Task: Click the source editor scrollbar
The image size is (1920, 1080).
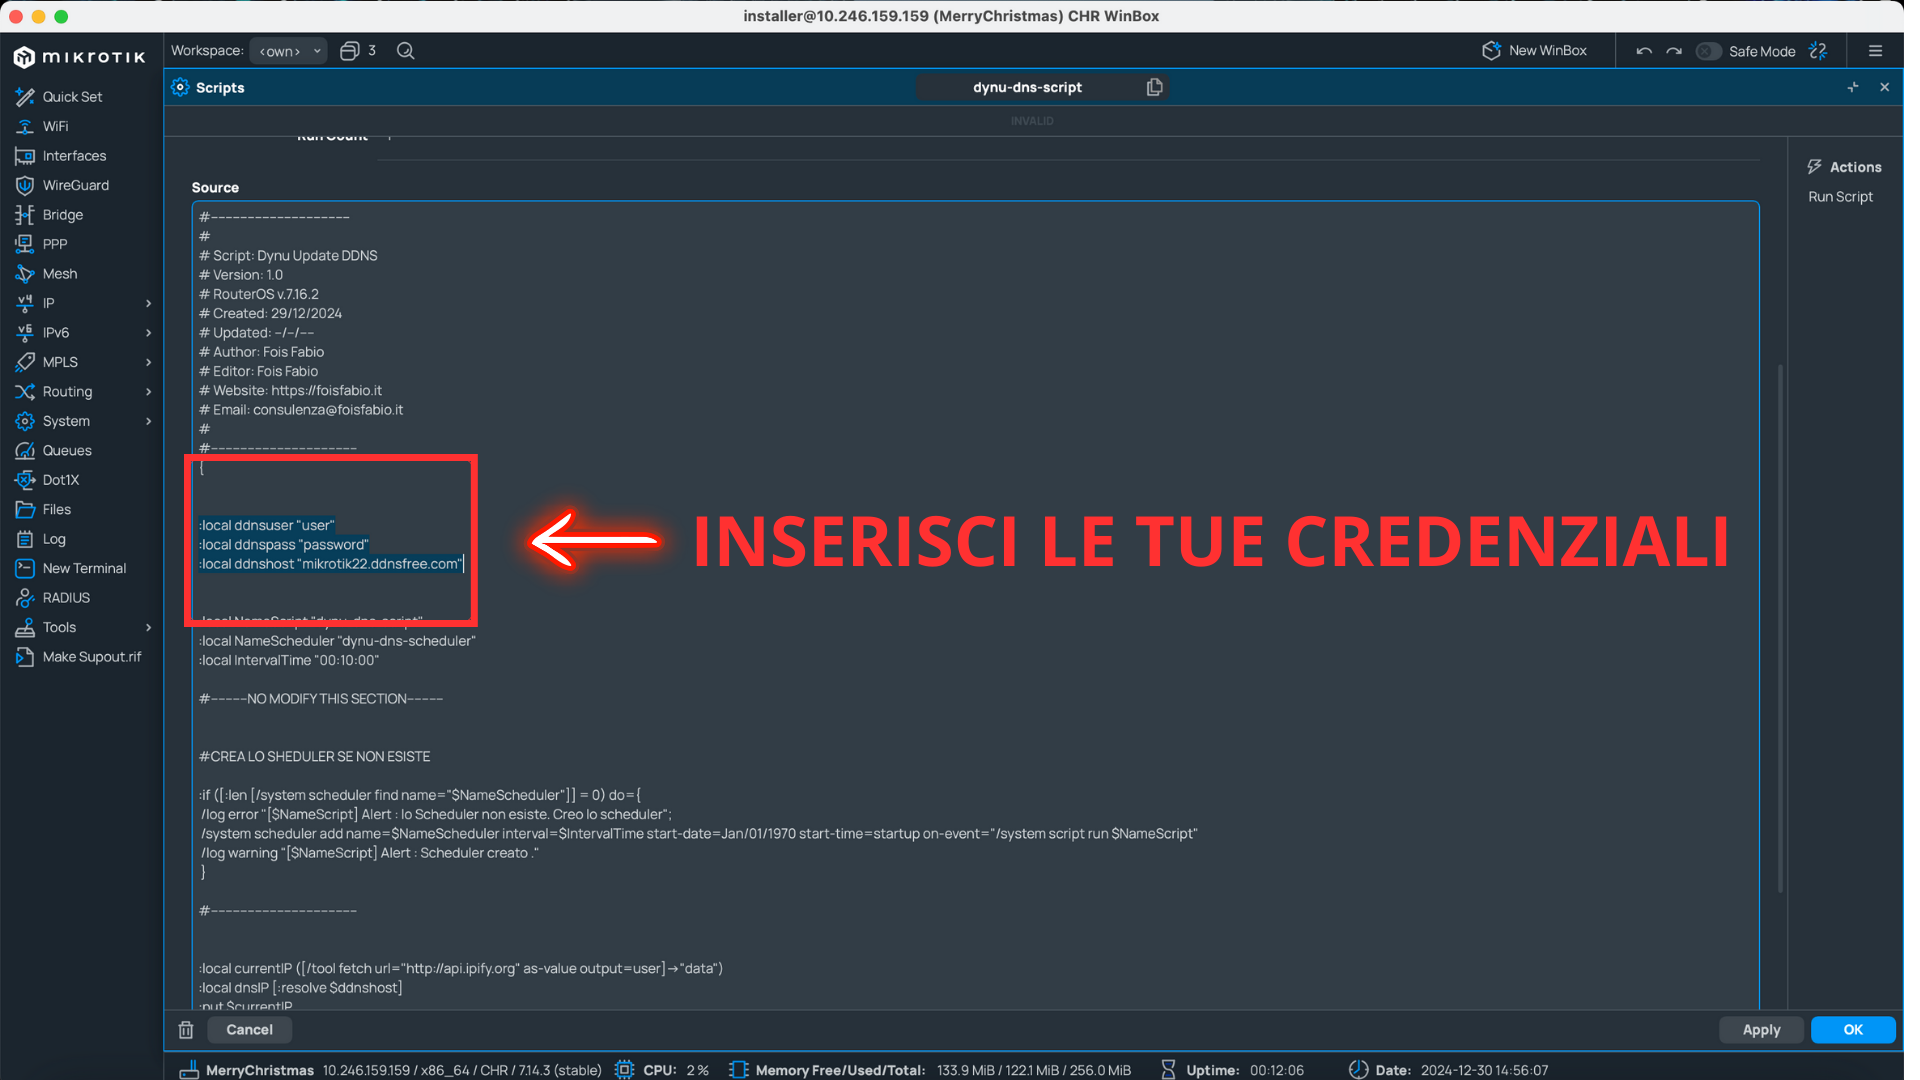Action: pos(1780,628)
